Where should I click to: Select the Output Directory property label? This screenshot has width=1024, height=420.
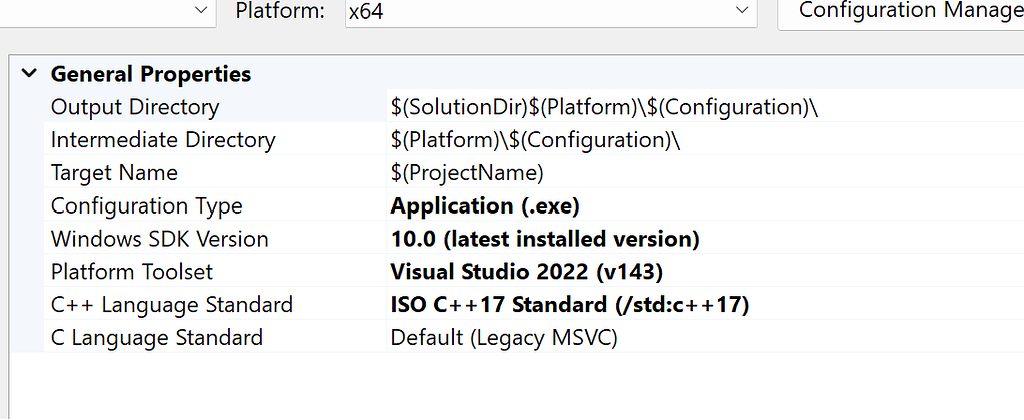click(135, 107)
